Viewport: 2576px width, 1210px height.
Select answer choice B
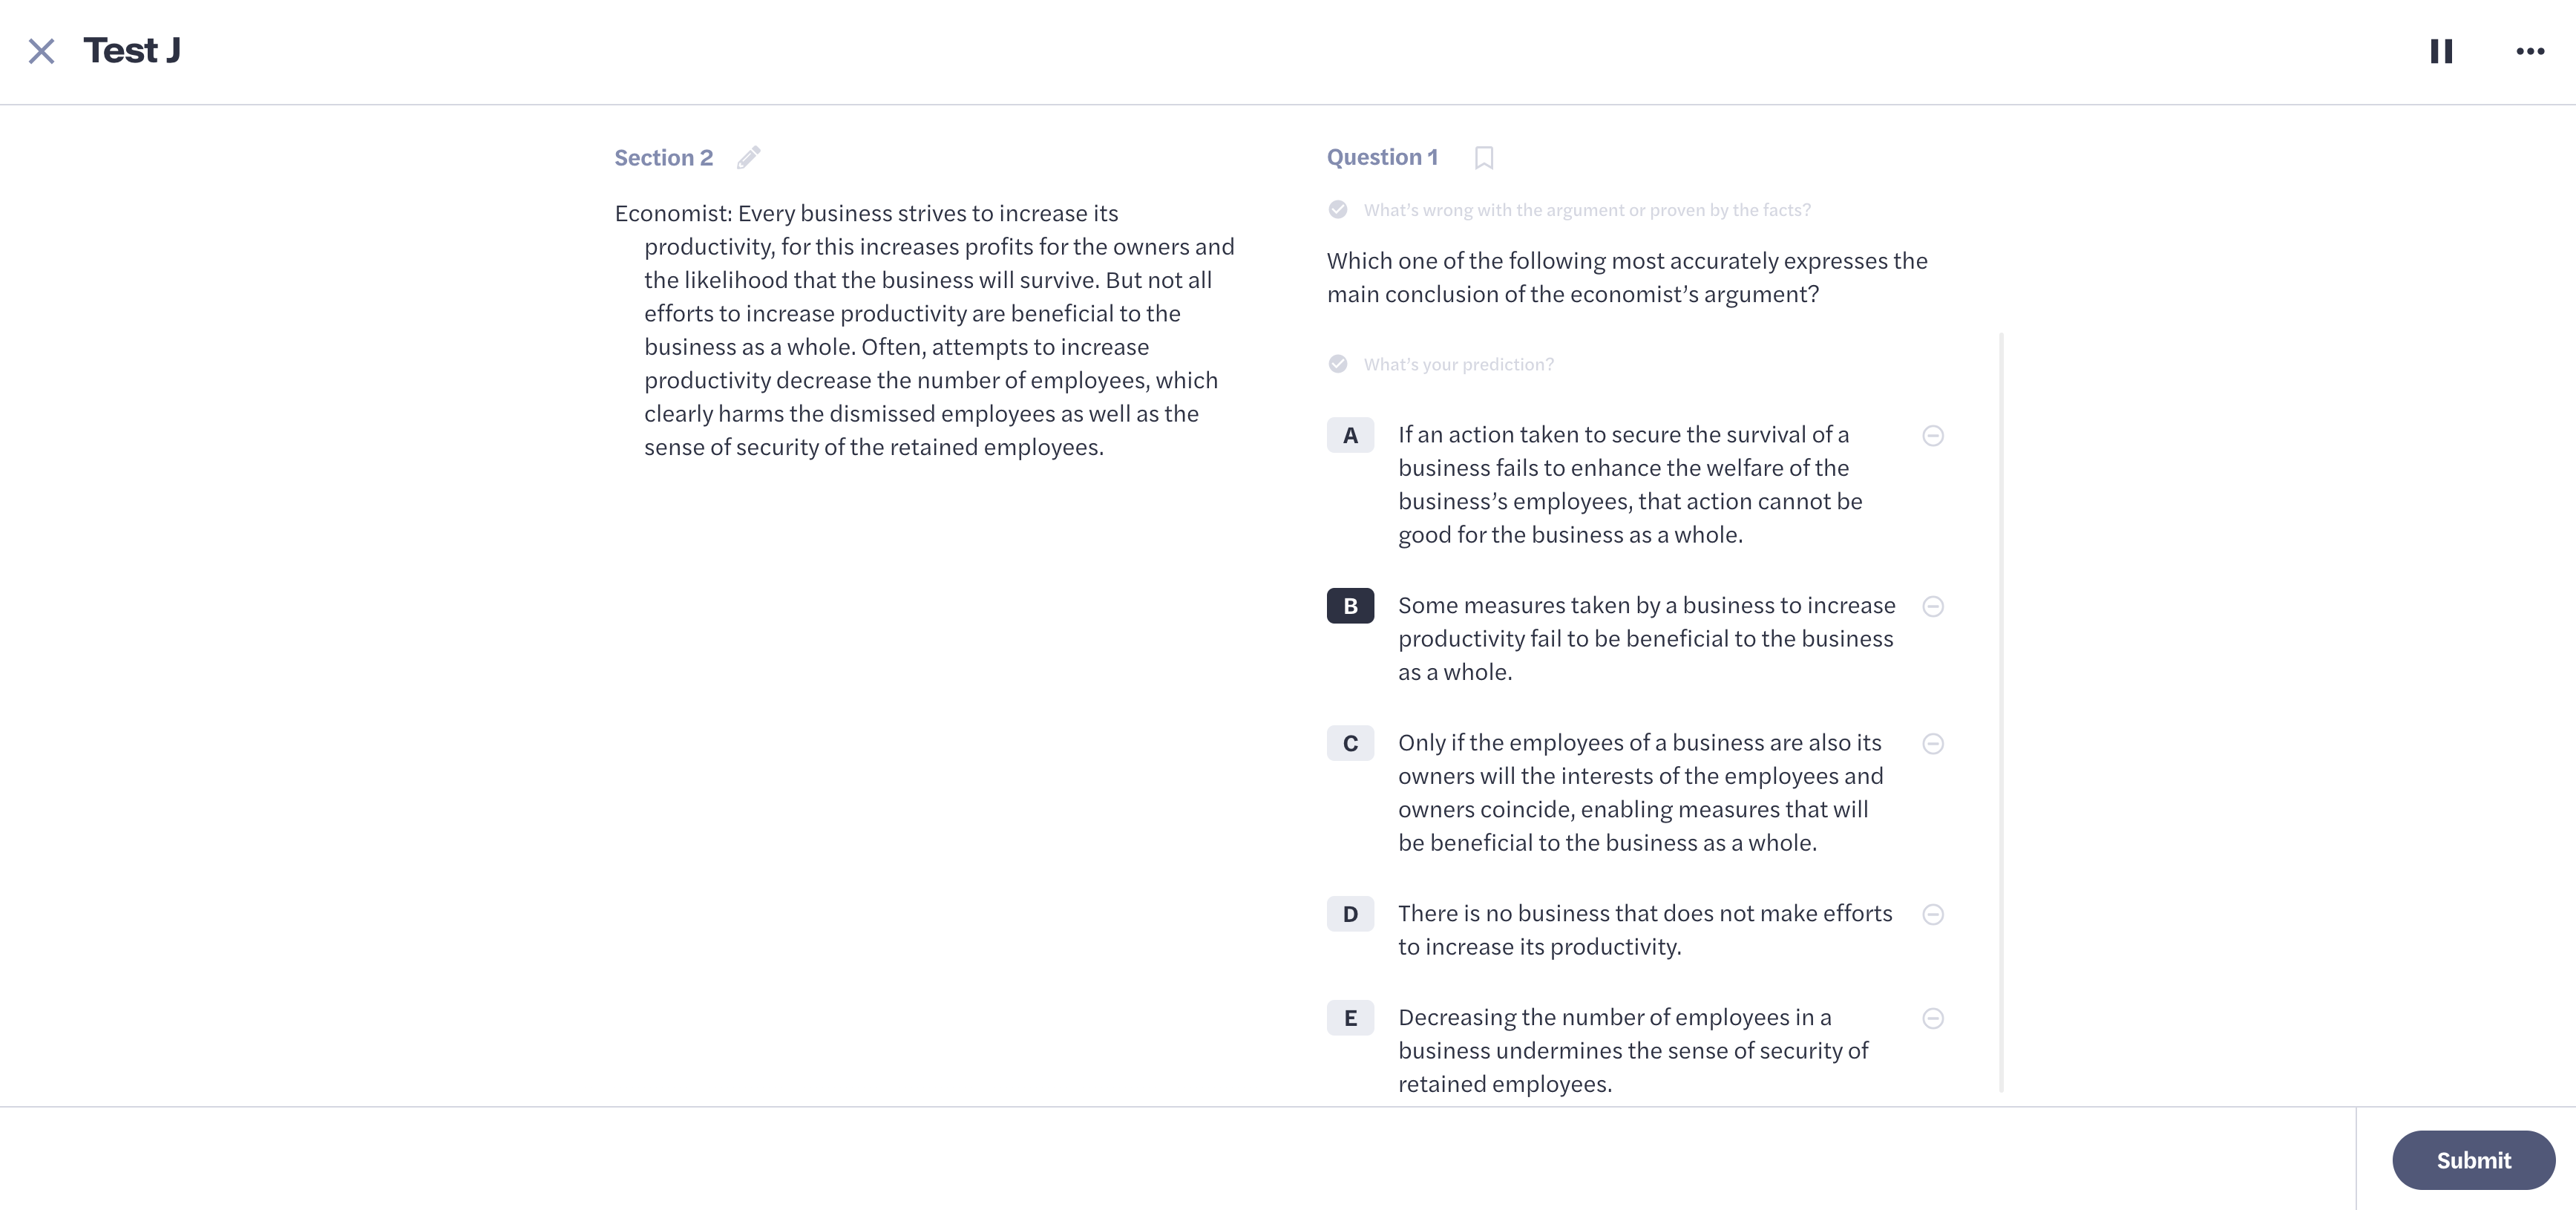point(1350,606)
